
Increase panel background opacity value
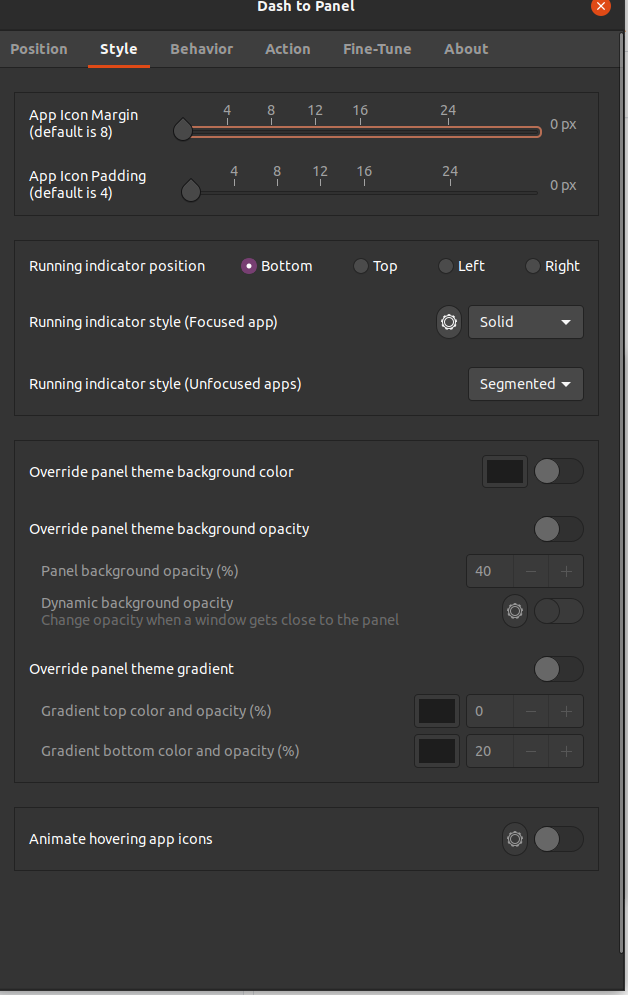566,571
